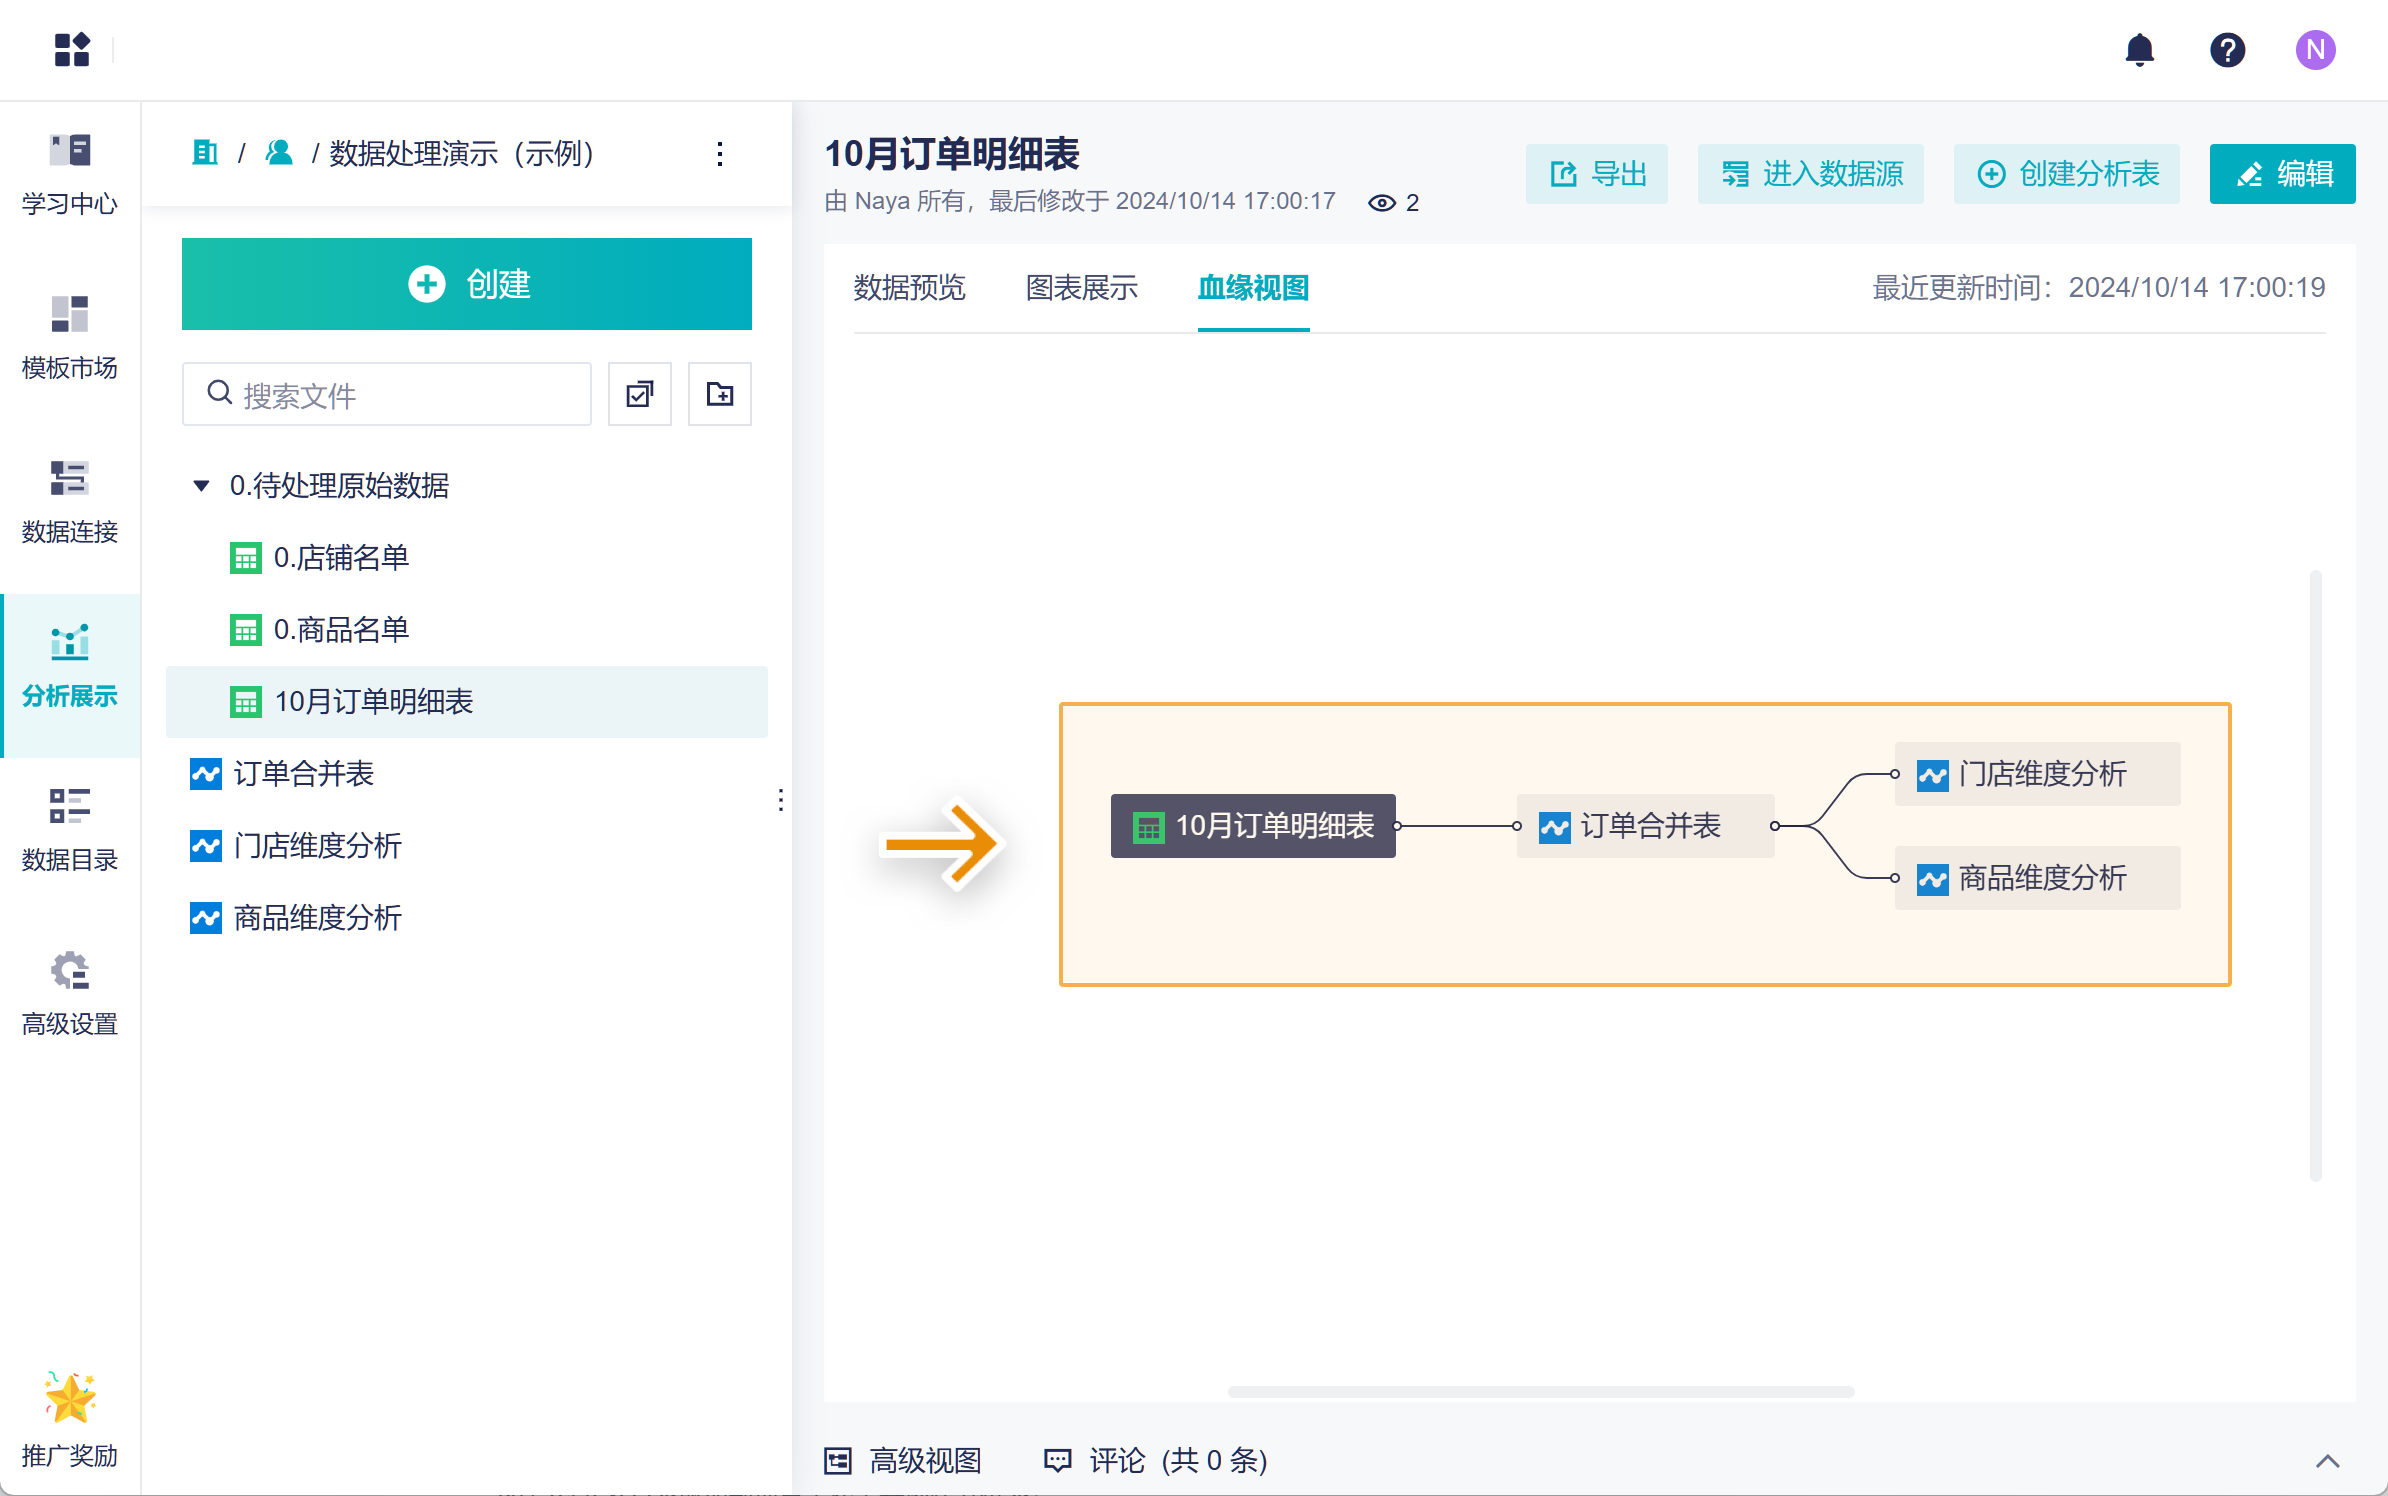The height and width of the screenshot is (1496, 2388).
Task: Click the horizontal scrollbar below the lineage view
Action: (1540, 1391)
